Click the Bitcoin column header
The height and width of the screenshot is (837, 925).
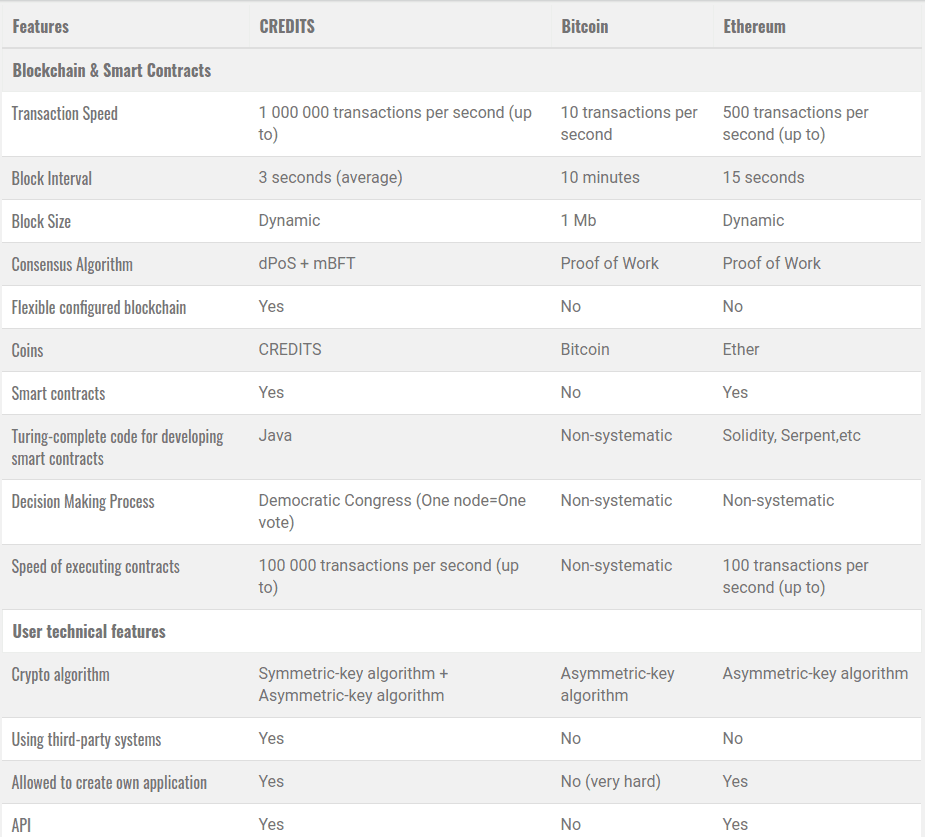pos(584,27)
